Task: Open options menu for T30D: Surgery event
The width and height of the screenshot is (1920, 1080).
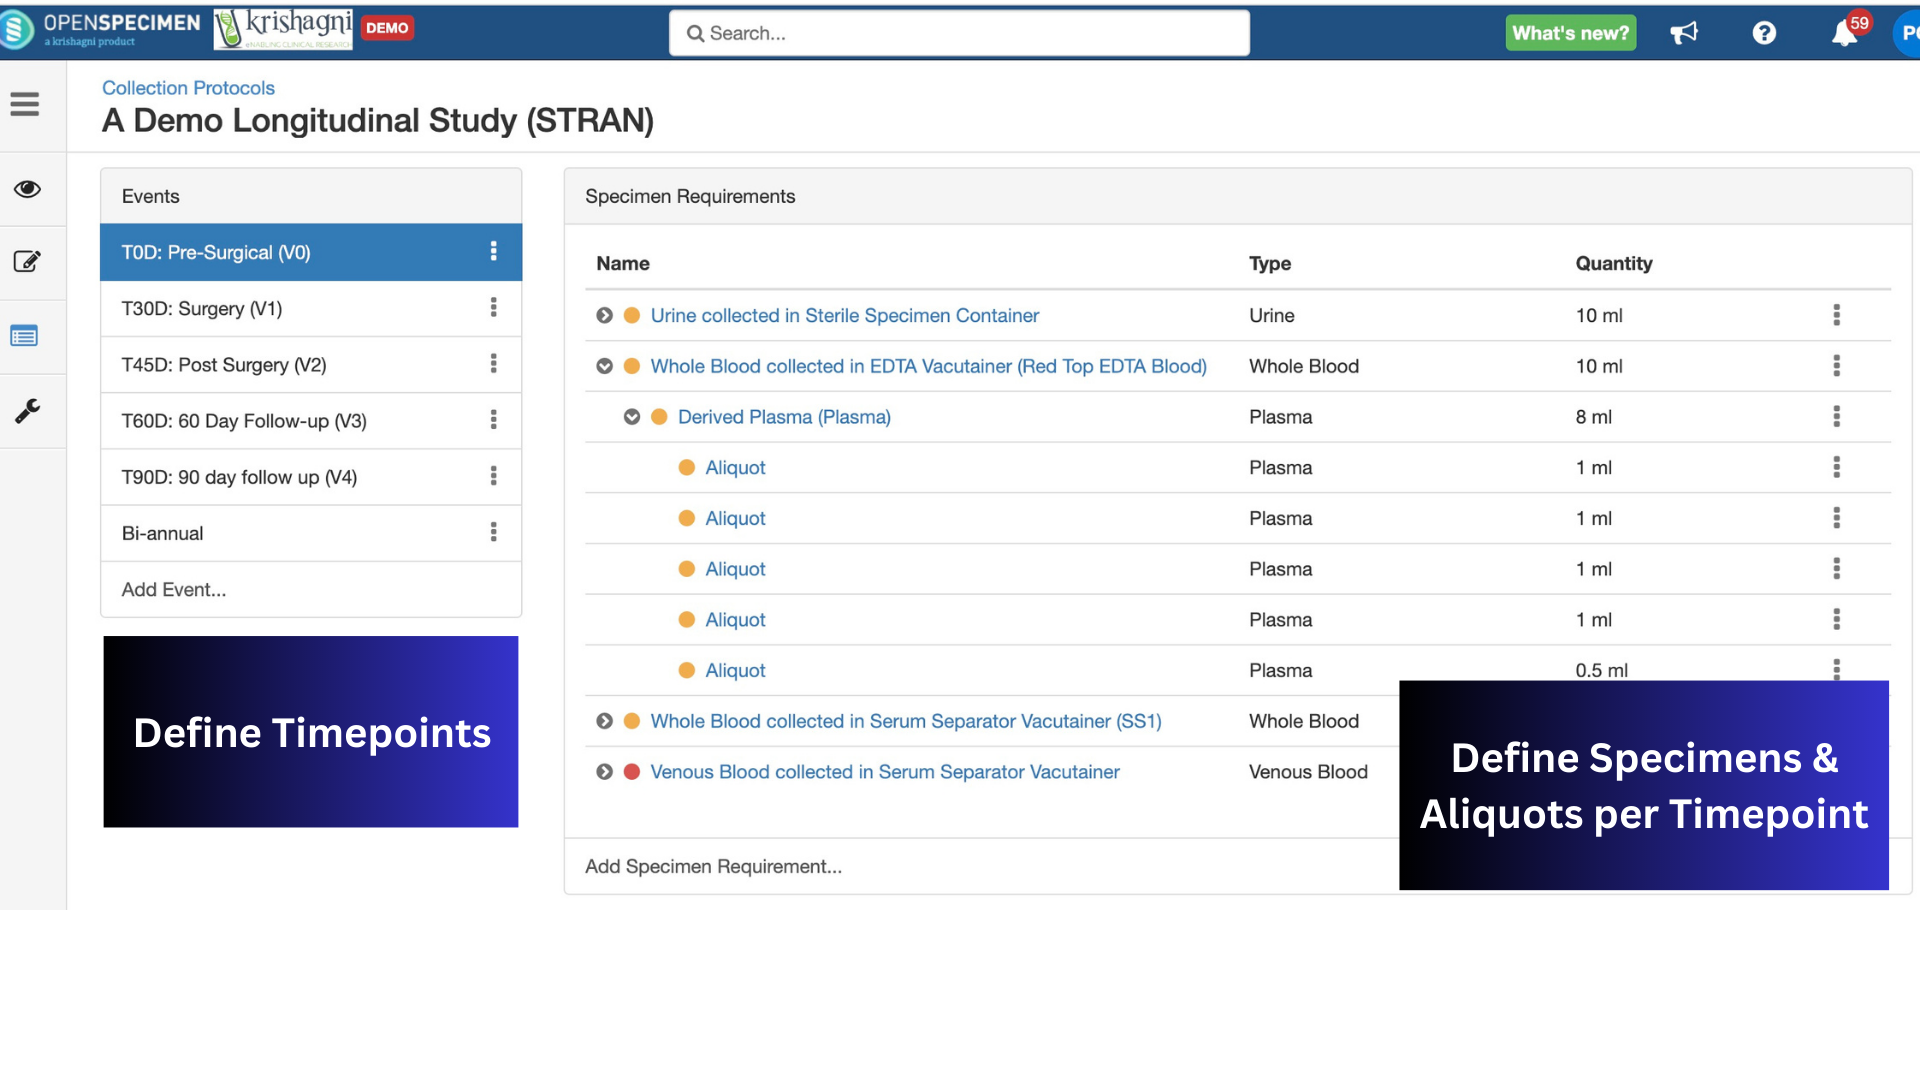Action: (493, 307)
